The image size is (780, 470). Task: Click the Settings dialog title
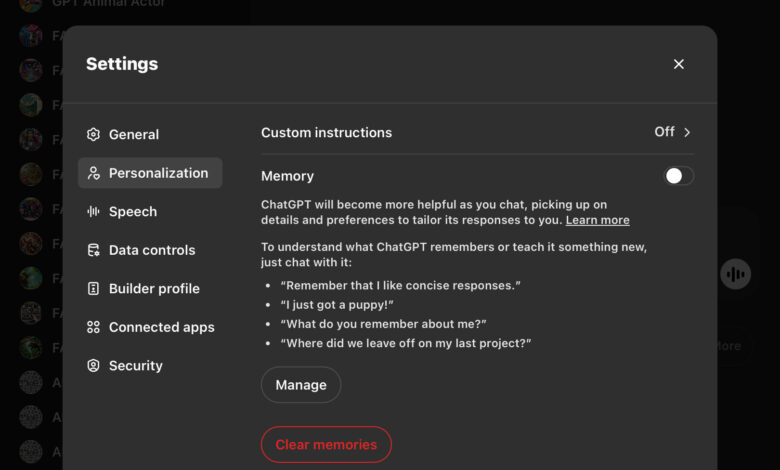[122, 64]
